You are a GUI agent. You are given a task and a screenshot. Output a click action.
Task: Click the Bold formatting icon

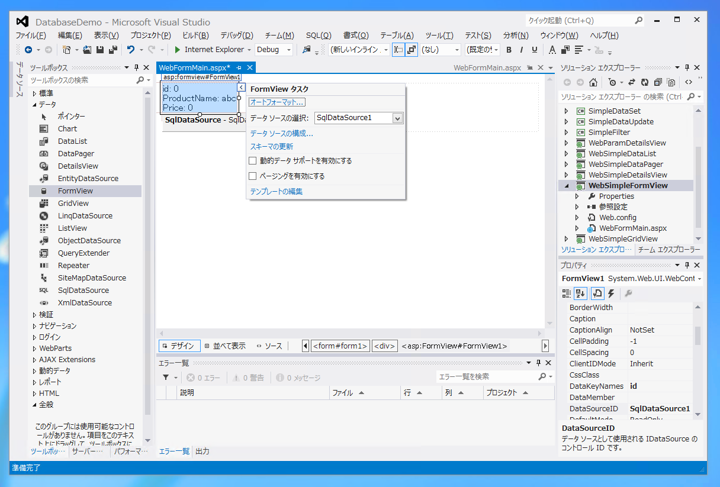509,50
